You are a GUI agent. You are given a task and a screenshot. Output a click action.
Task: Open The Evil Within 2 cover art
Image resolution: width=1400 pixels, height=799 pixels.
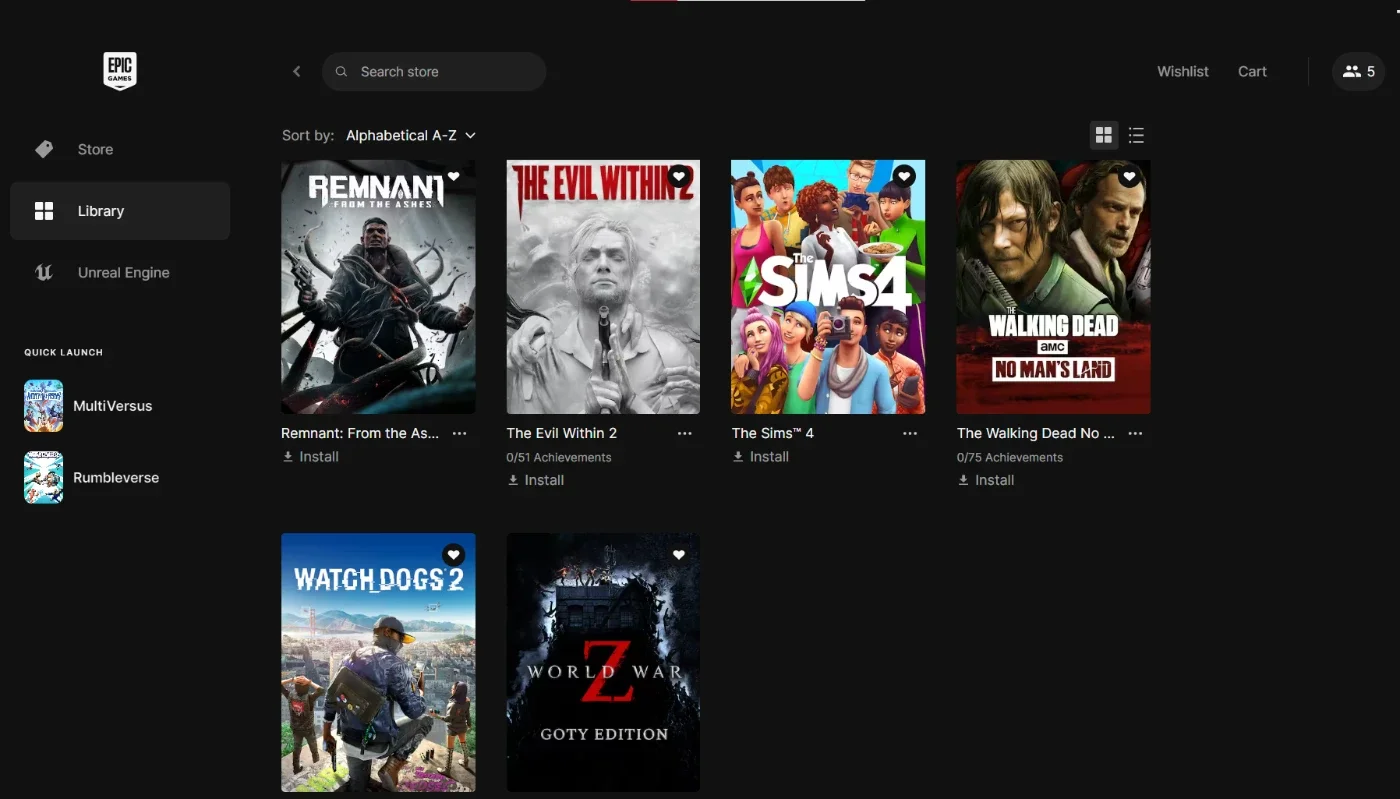[x=603, y=287]
